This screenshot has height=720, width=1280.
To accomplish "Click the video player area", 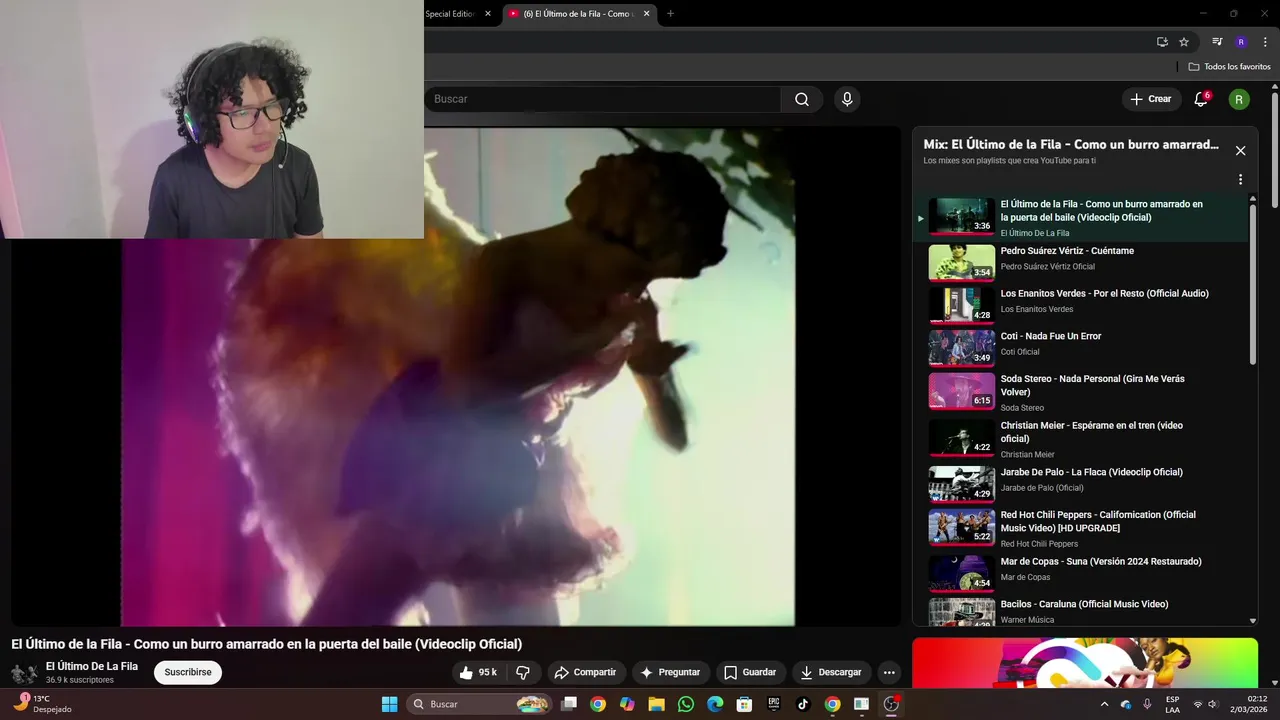I will (x=456, y=376).
